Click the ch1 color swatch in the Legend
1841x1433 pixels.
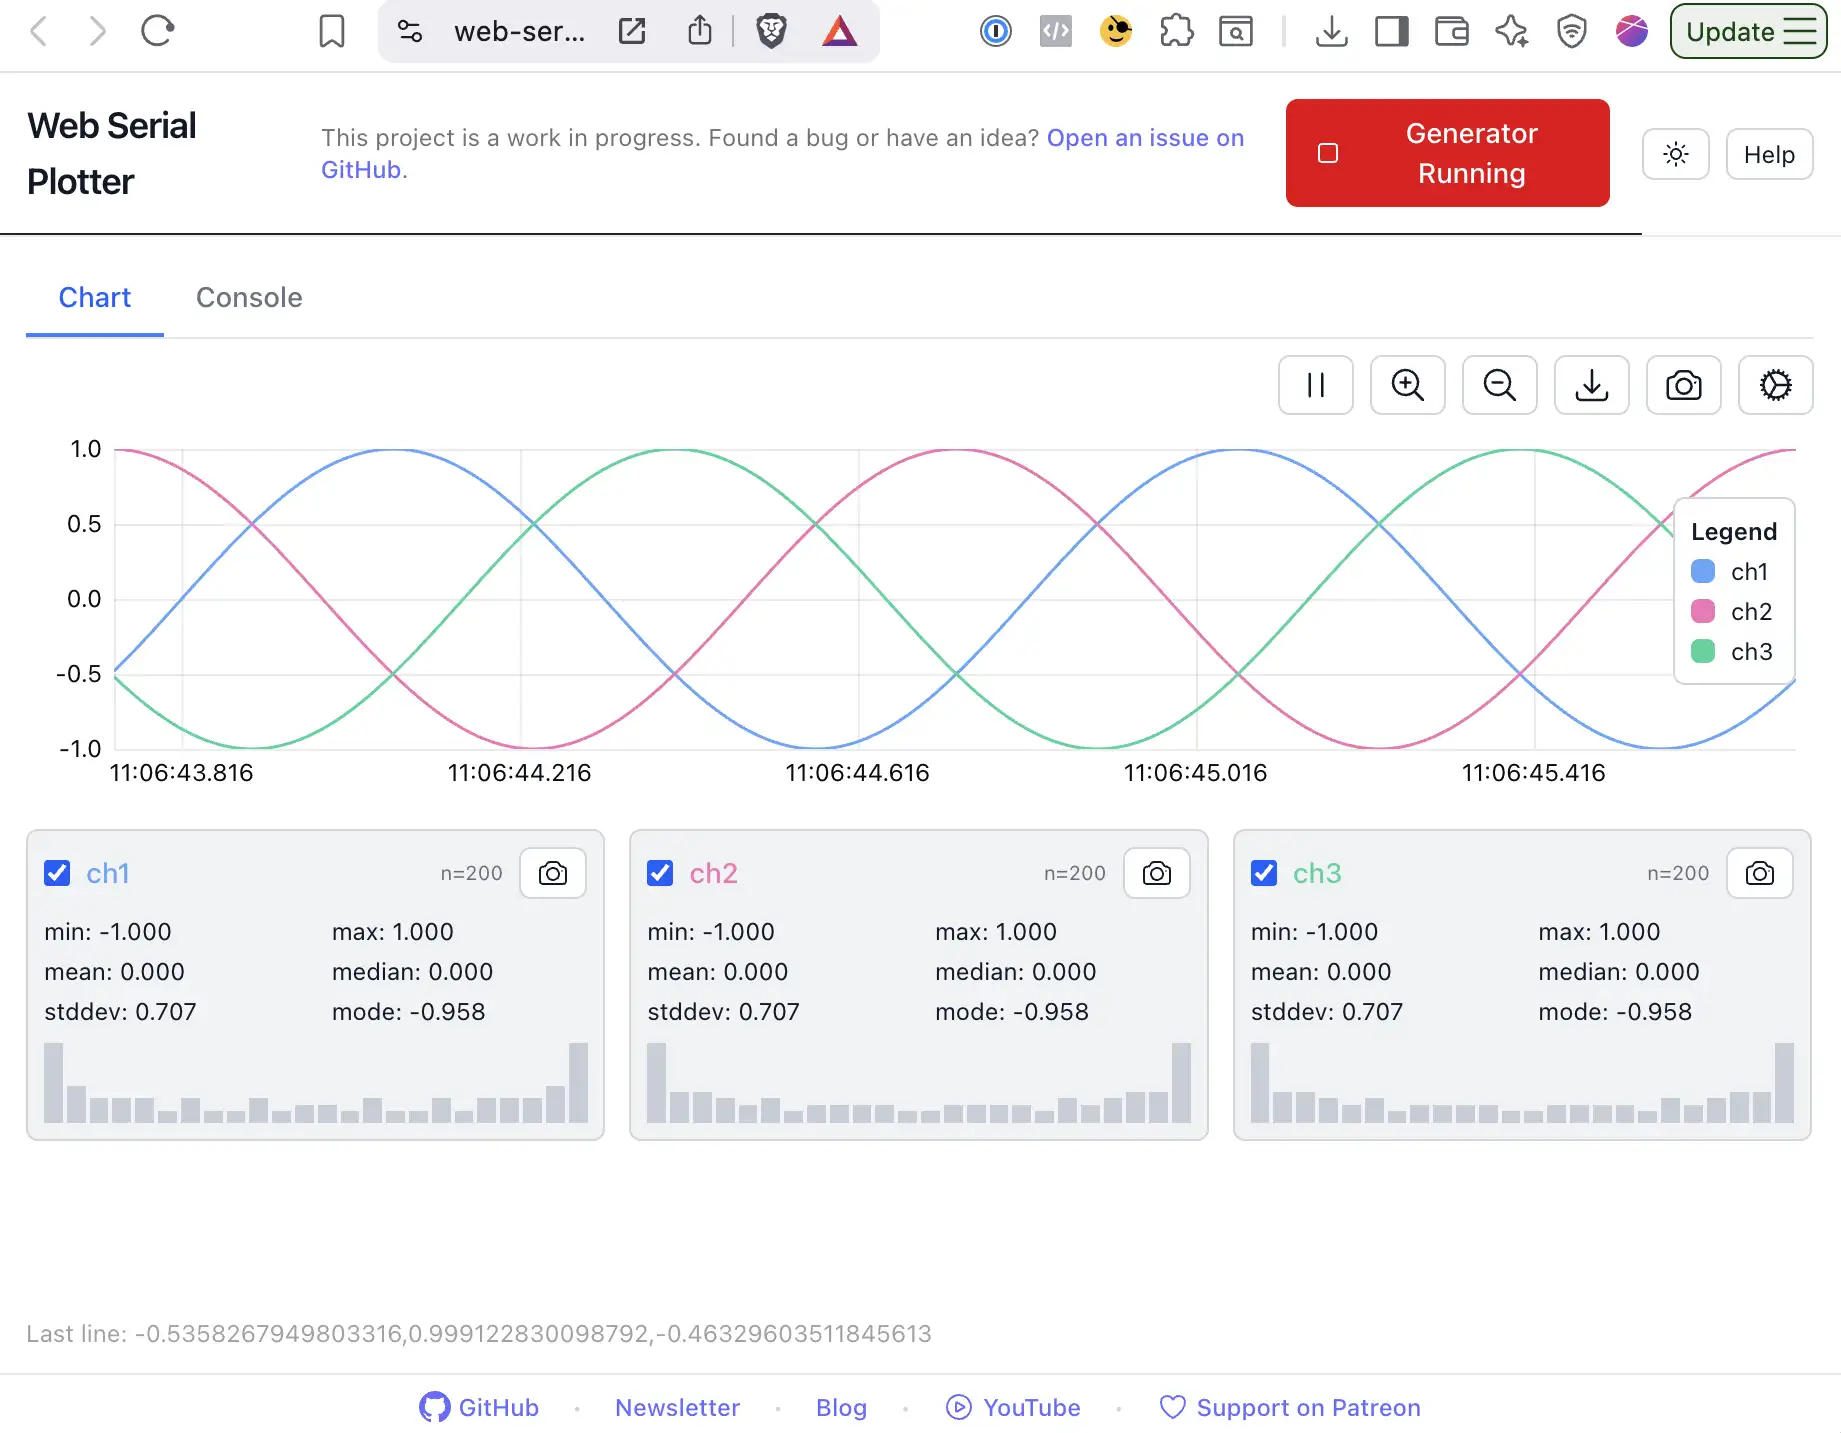click(x=1702, y=571)
